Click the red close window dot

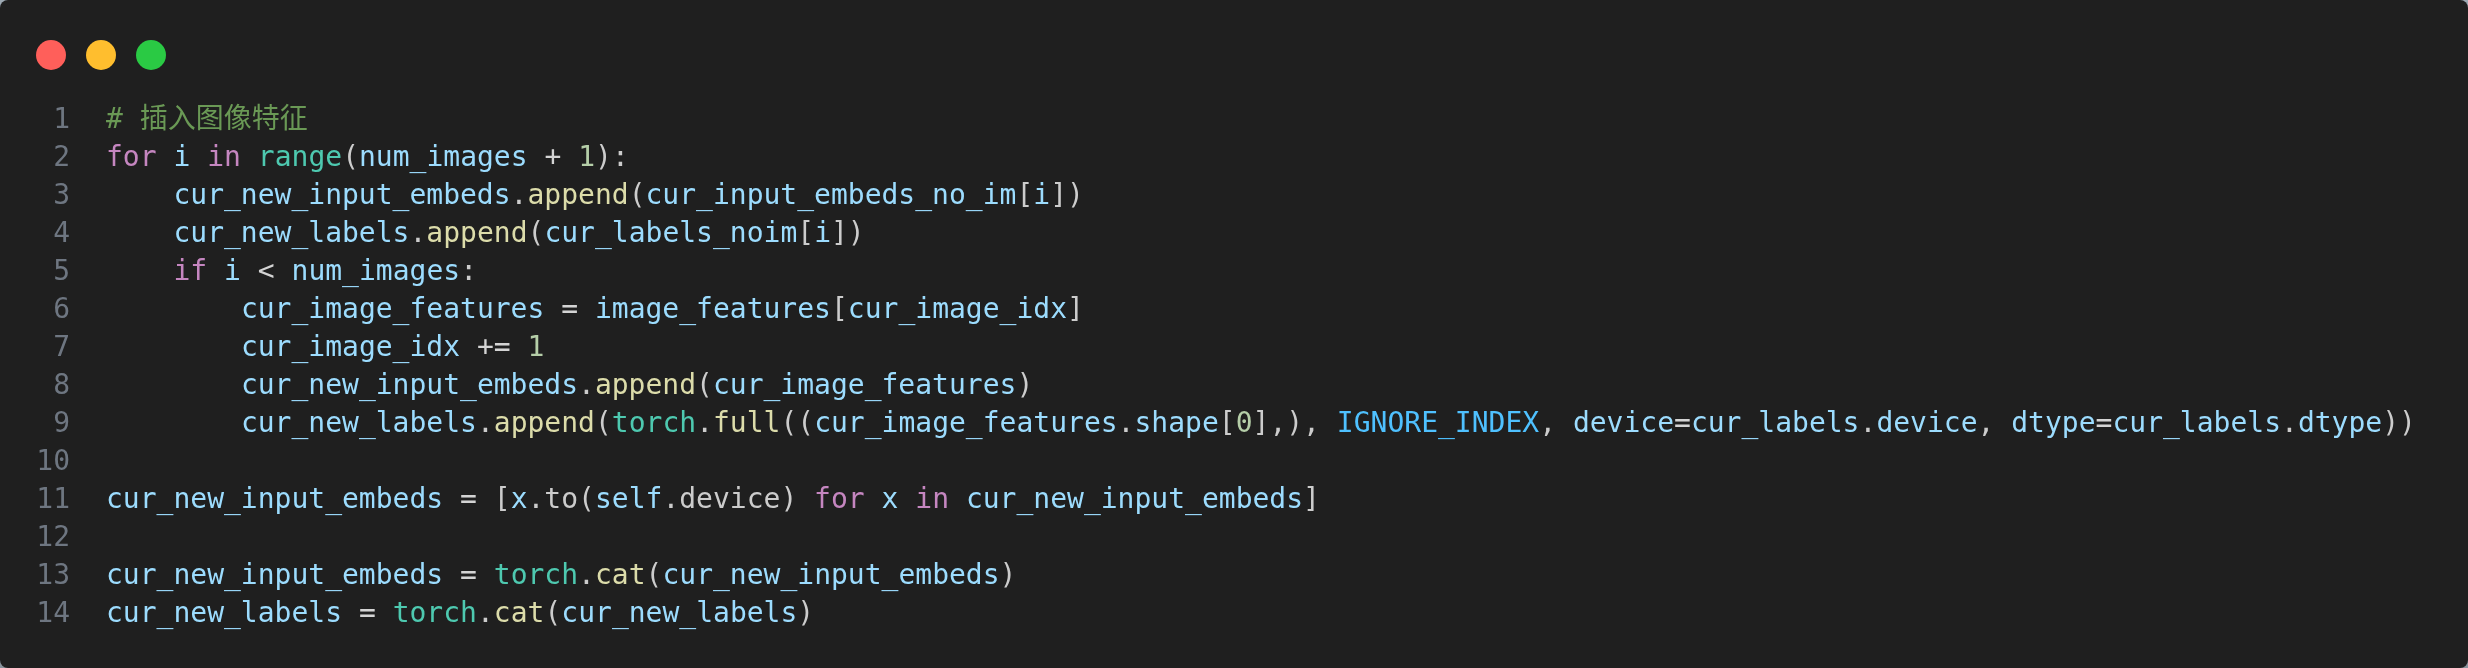pyautogui.click(x=51, y=55)
